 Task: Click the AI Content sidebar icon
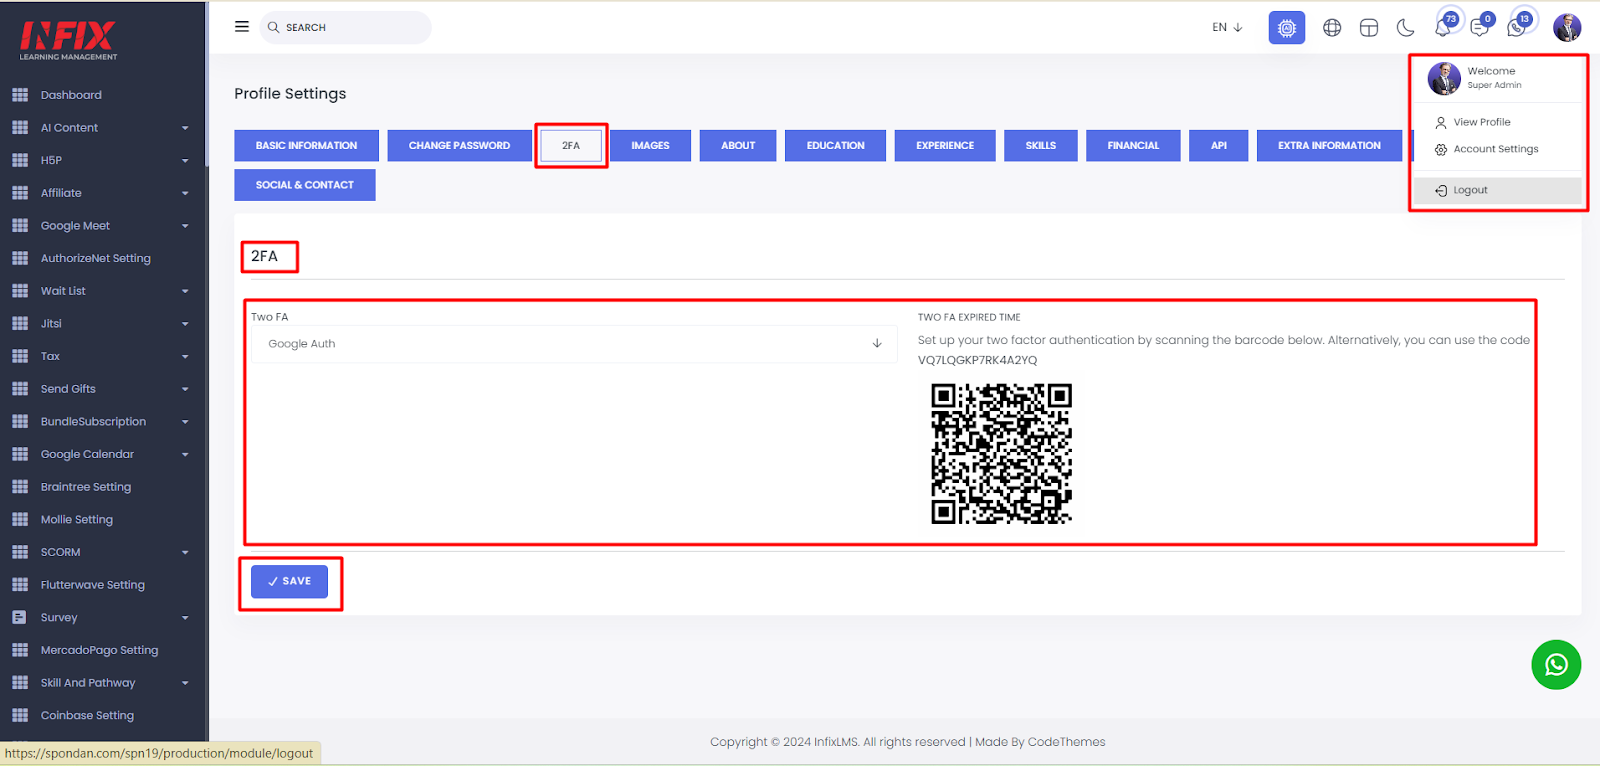click(x=20, y=128)
